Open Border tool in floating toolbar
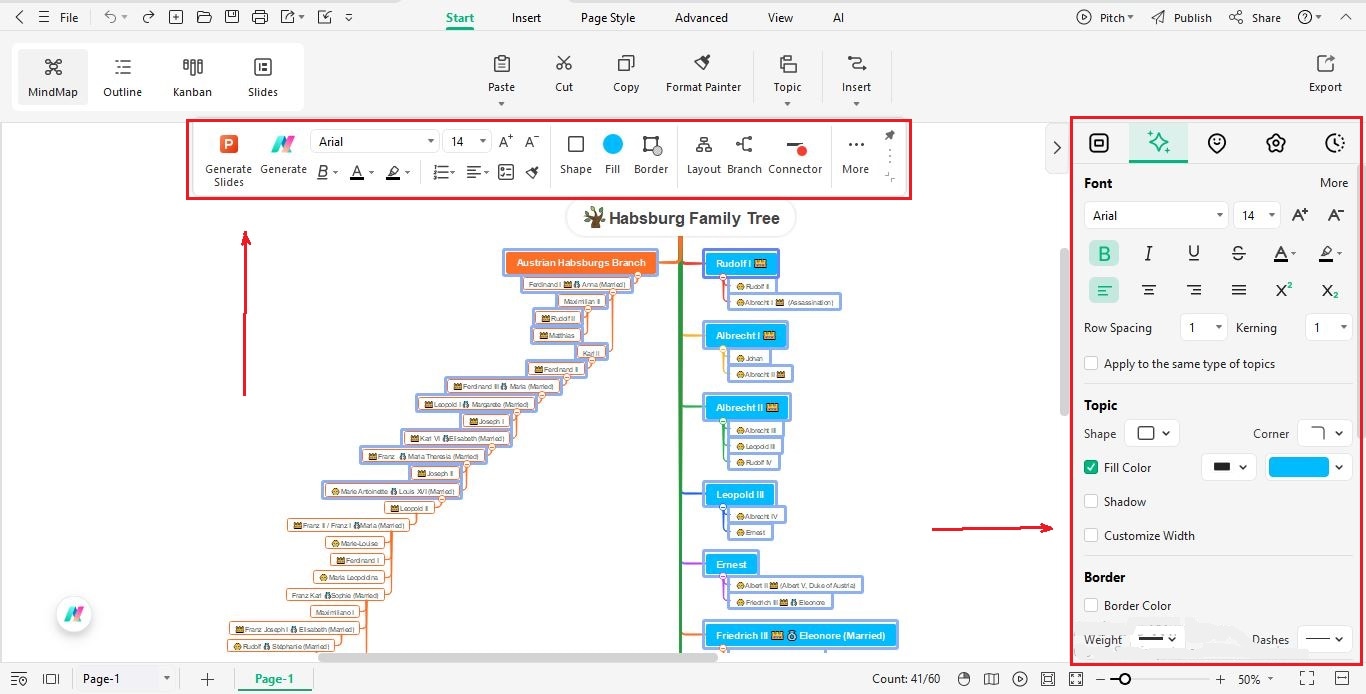The width and height of the screenshot is (1366, 694). click(x=651, y=155)
